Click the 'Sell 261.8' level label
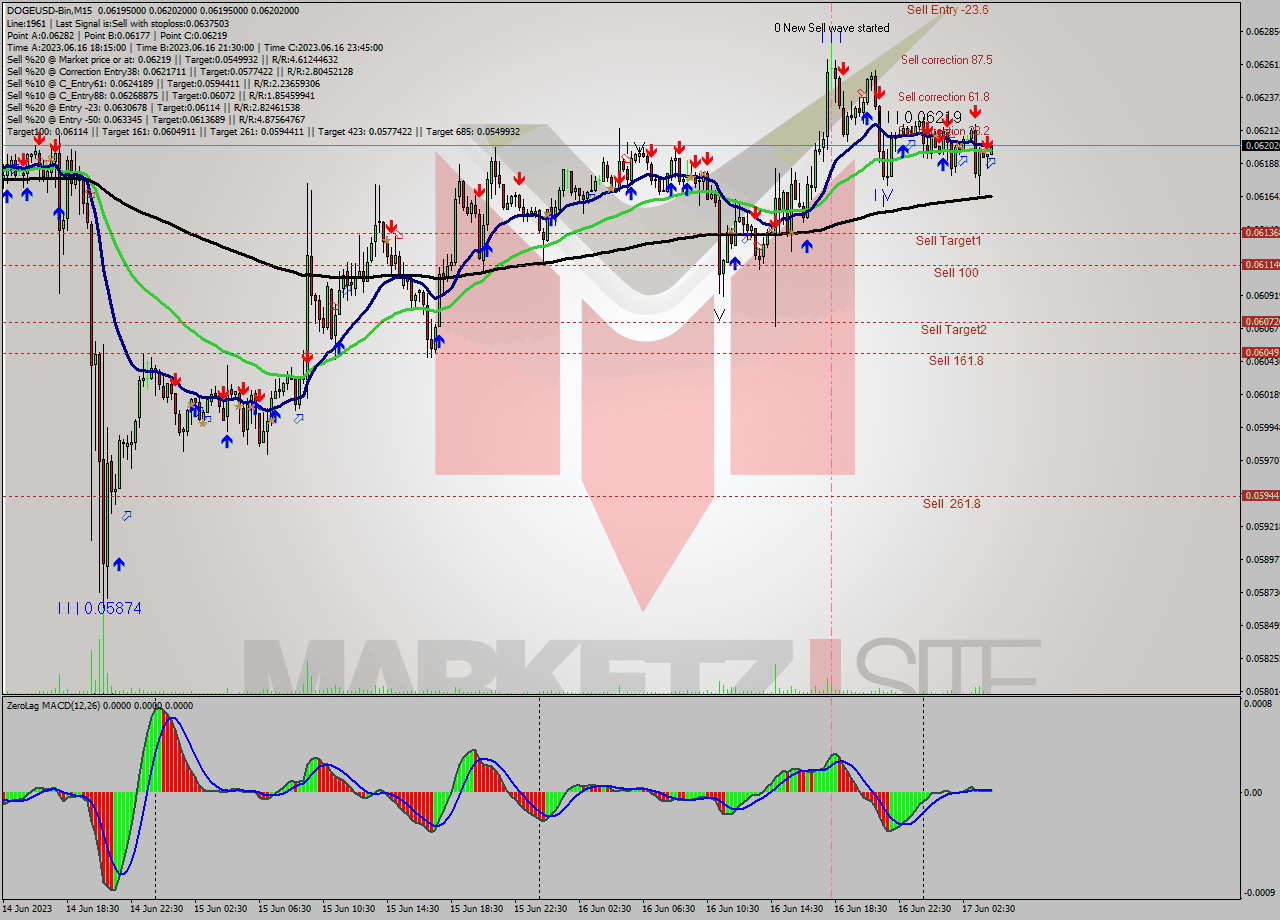 point(951,503)
